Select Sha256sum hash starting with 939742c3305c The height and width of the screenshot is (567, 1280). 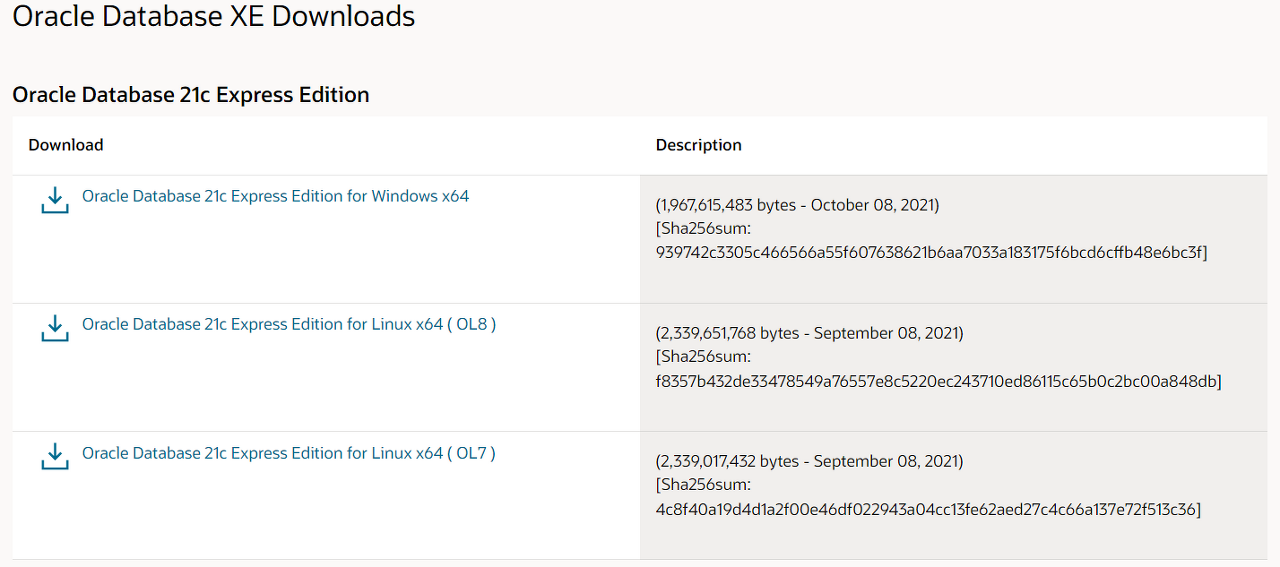[931, 253]
